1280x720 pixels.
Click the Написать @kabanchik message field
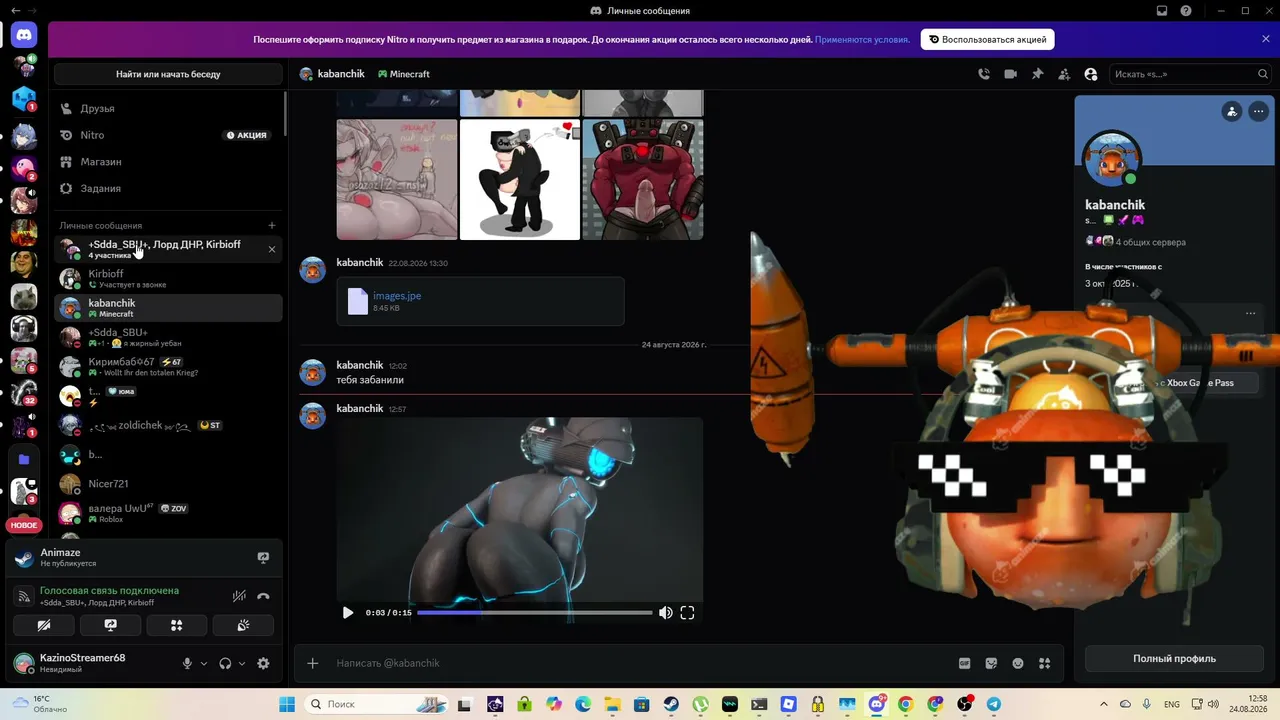(x=640, y=663)
